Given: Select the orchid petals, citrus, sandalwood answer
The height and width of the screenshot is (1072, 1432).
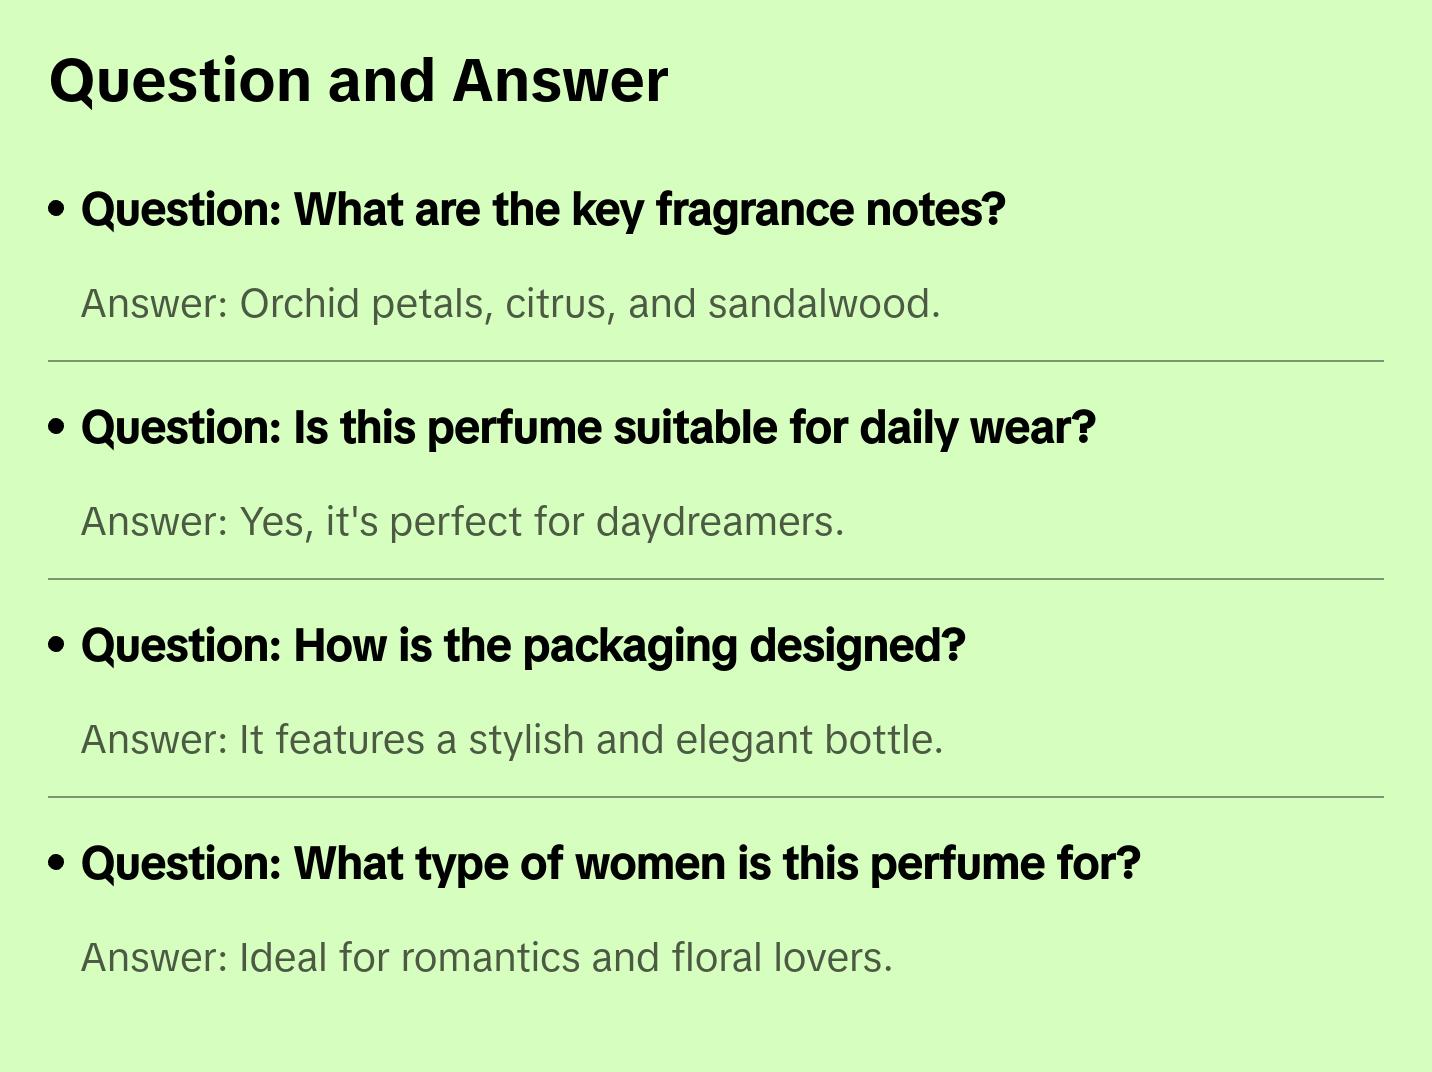Looking at the screenshot, I should pos(510,304).
